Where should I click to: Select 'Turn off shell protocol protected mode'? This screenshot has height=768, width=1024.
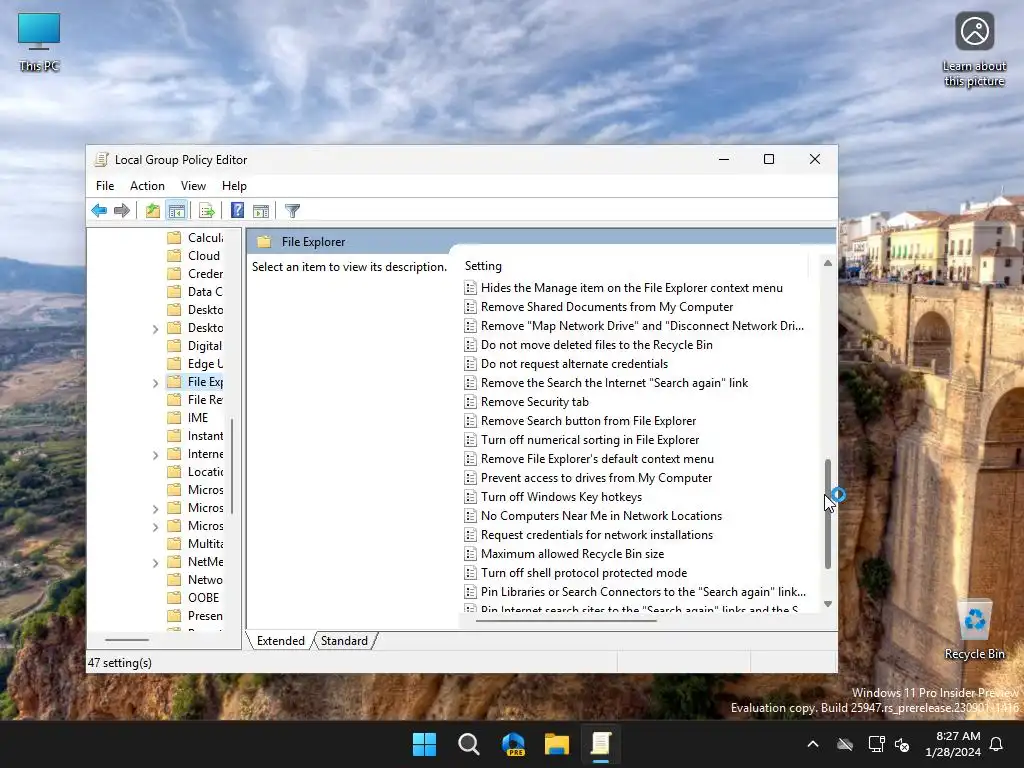pyautogui.click(x=584, y=573)
